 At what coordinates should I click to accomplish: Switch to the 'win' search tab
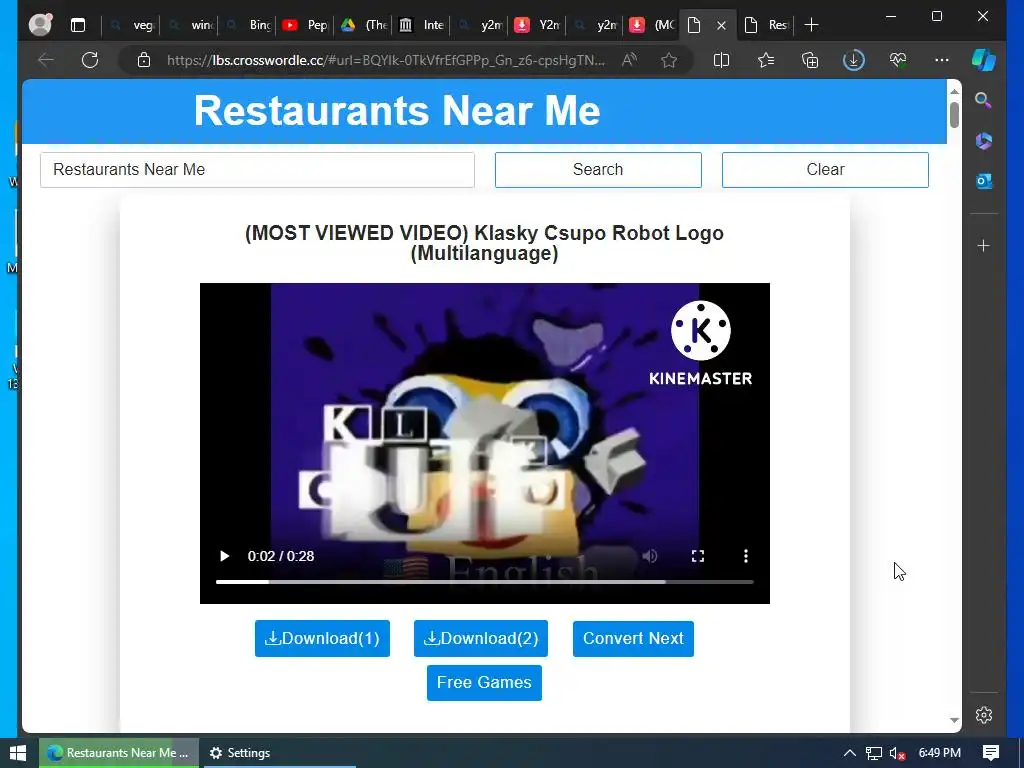191,25
